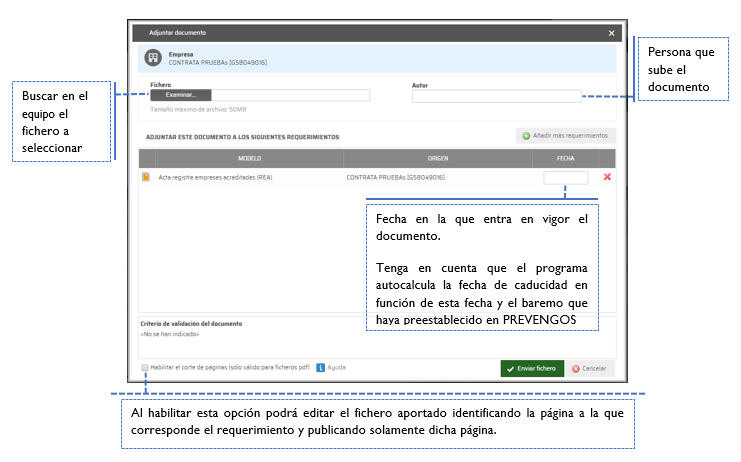Click Añadir más requerimientos
The width and height of the screenshot is (741, 462).
pyautogui.click(x=563, y=135)
